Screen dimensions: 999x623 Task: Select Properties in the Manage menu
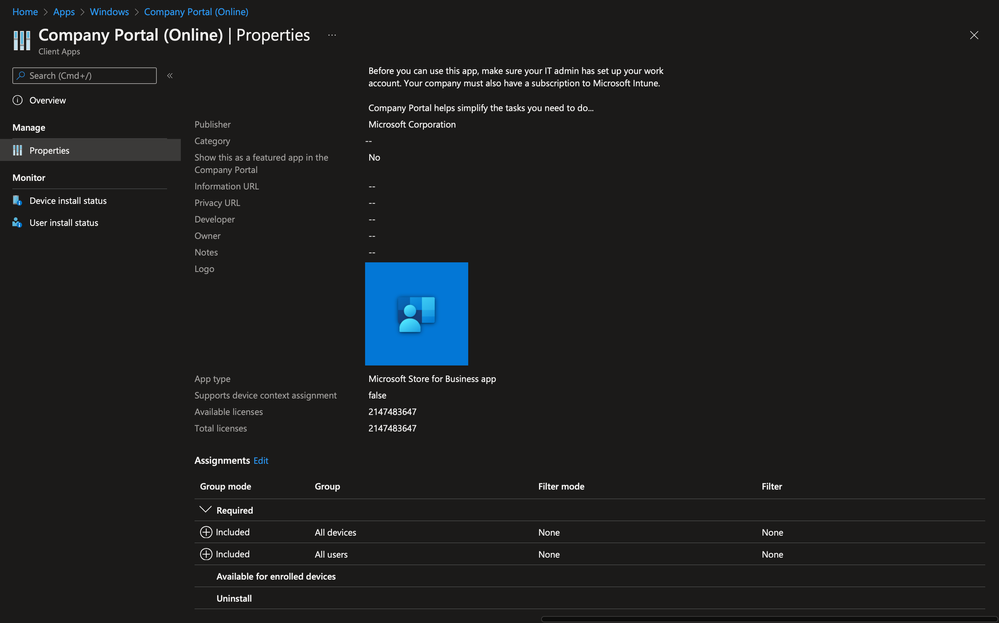click(x=90, y=150)
